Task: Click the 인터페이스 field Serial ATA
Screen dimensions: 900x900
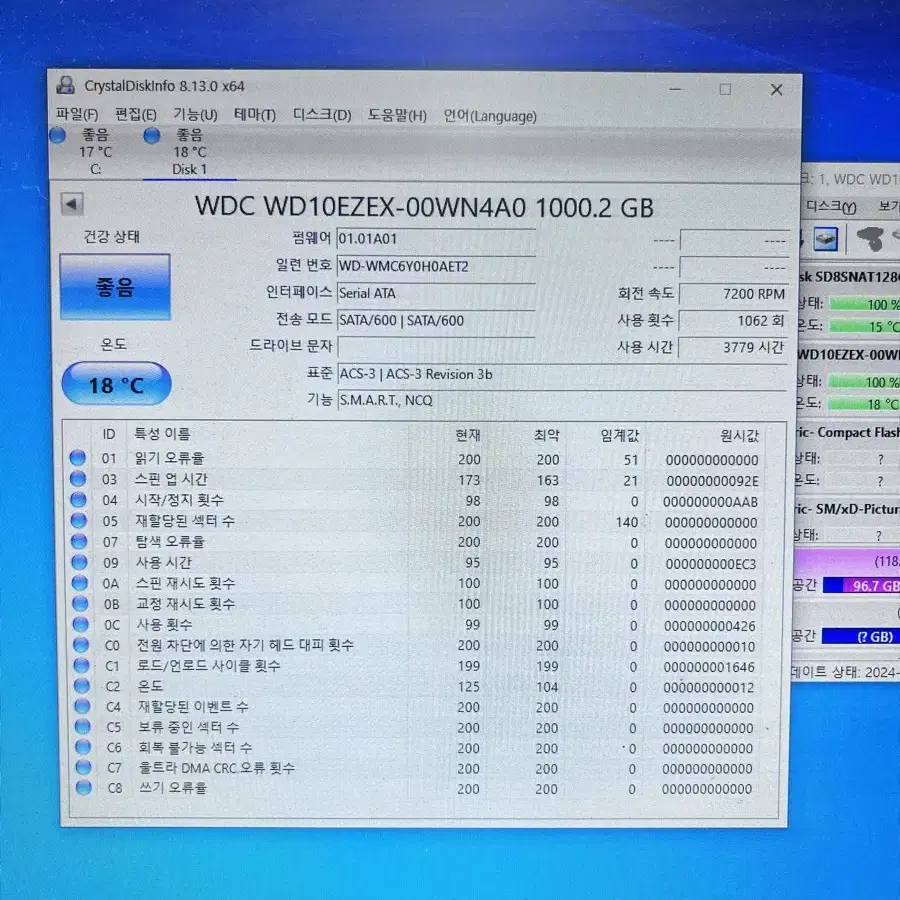Action: point(436,293)
